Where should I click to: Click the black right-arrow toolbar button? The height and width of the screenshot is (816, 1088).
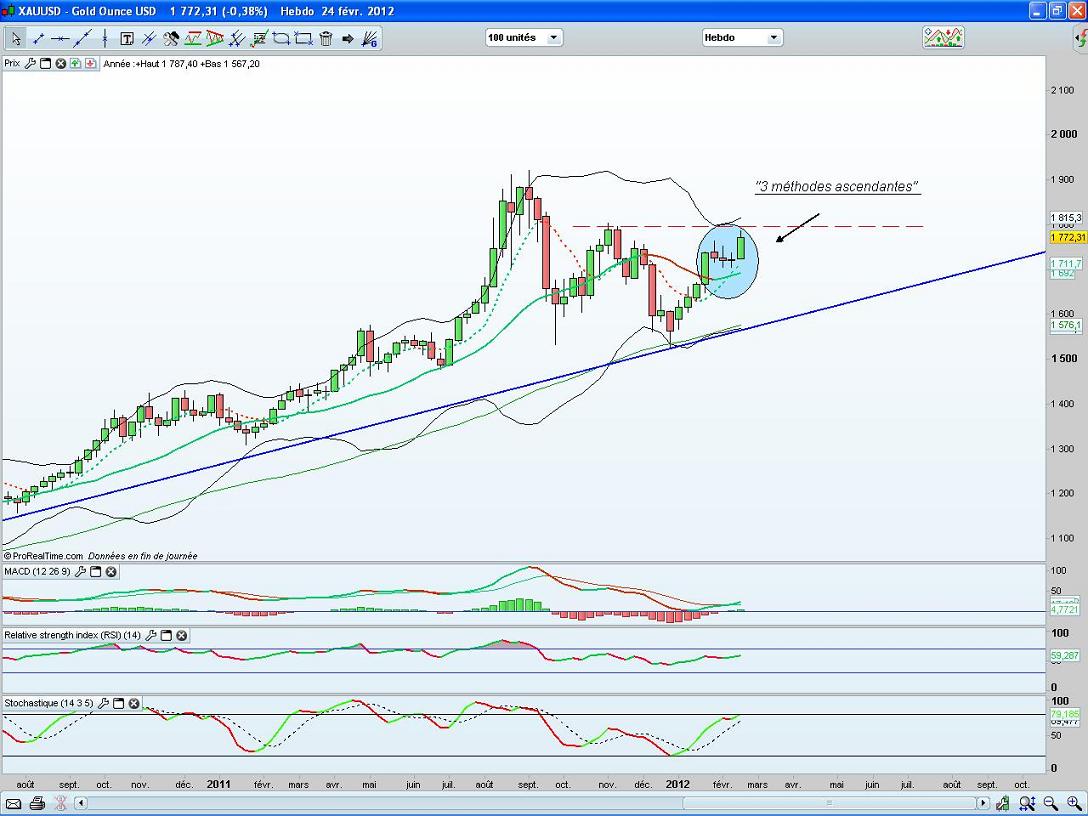pos(348,39)
